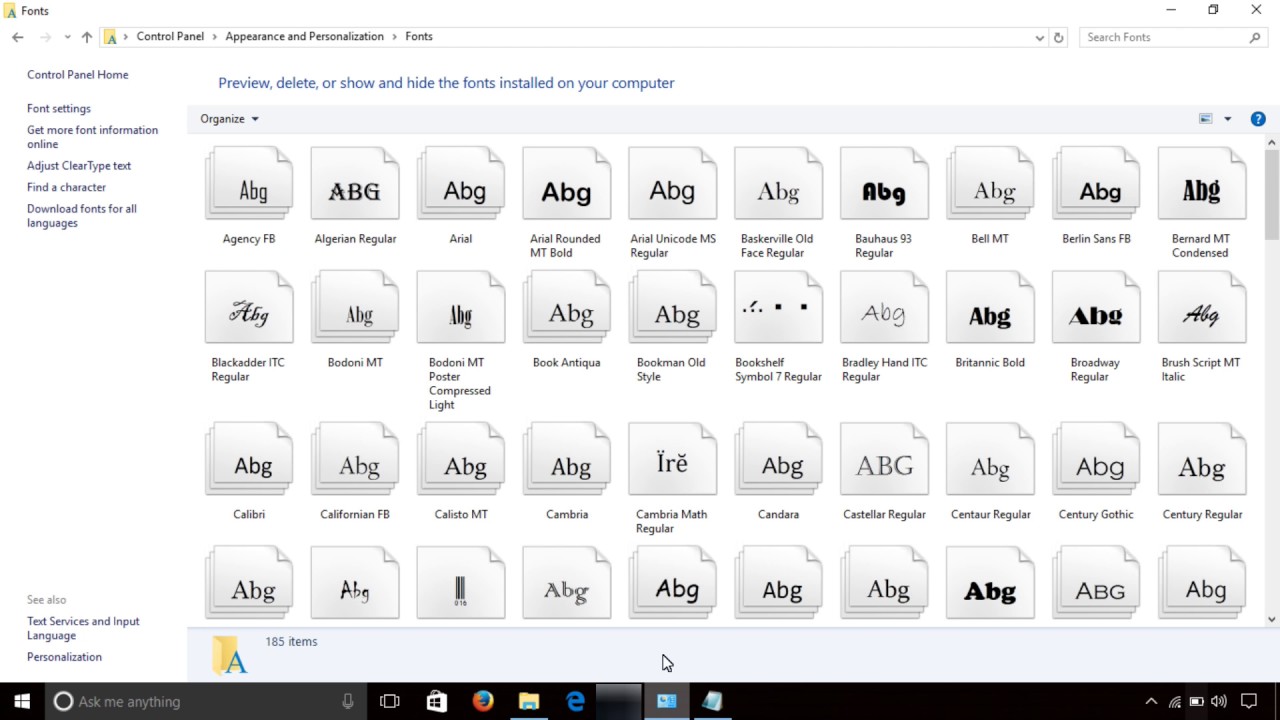1280x720 pixels.
Task: Select Blackadder ITC Regular font
Action: click(x=249, y=307)
